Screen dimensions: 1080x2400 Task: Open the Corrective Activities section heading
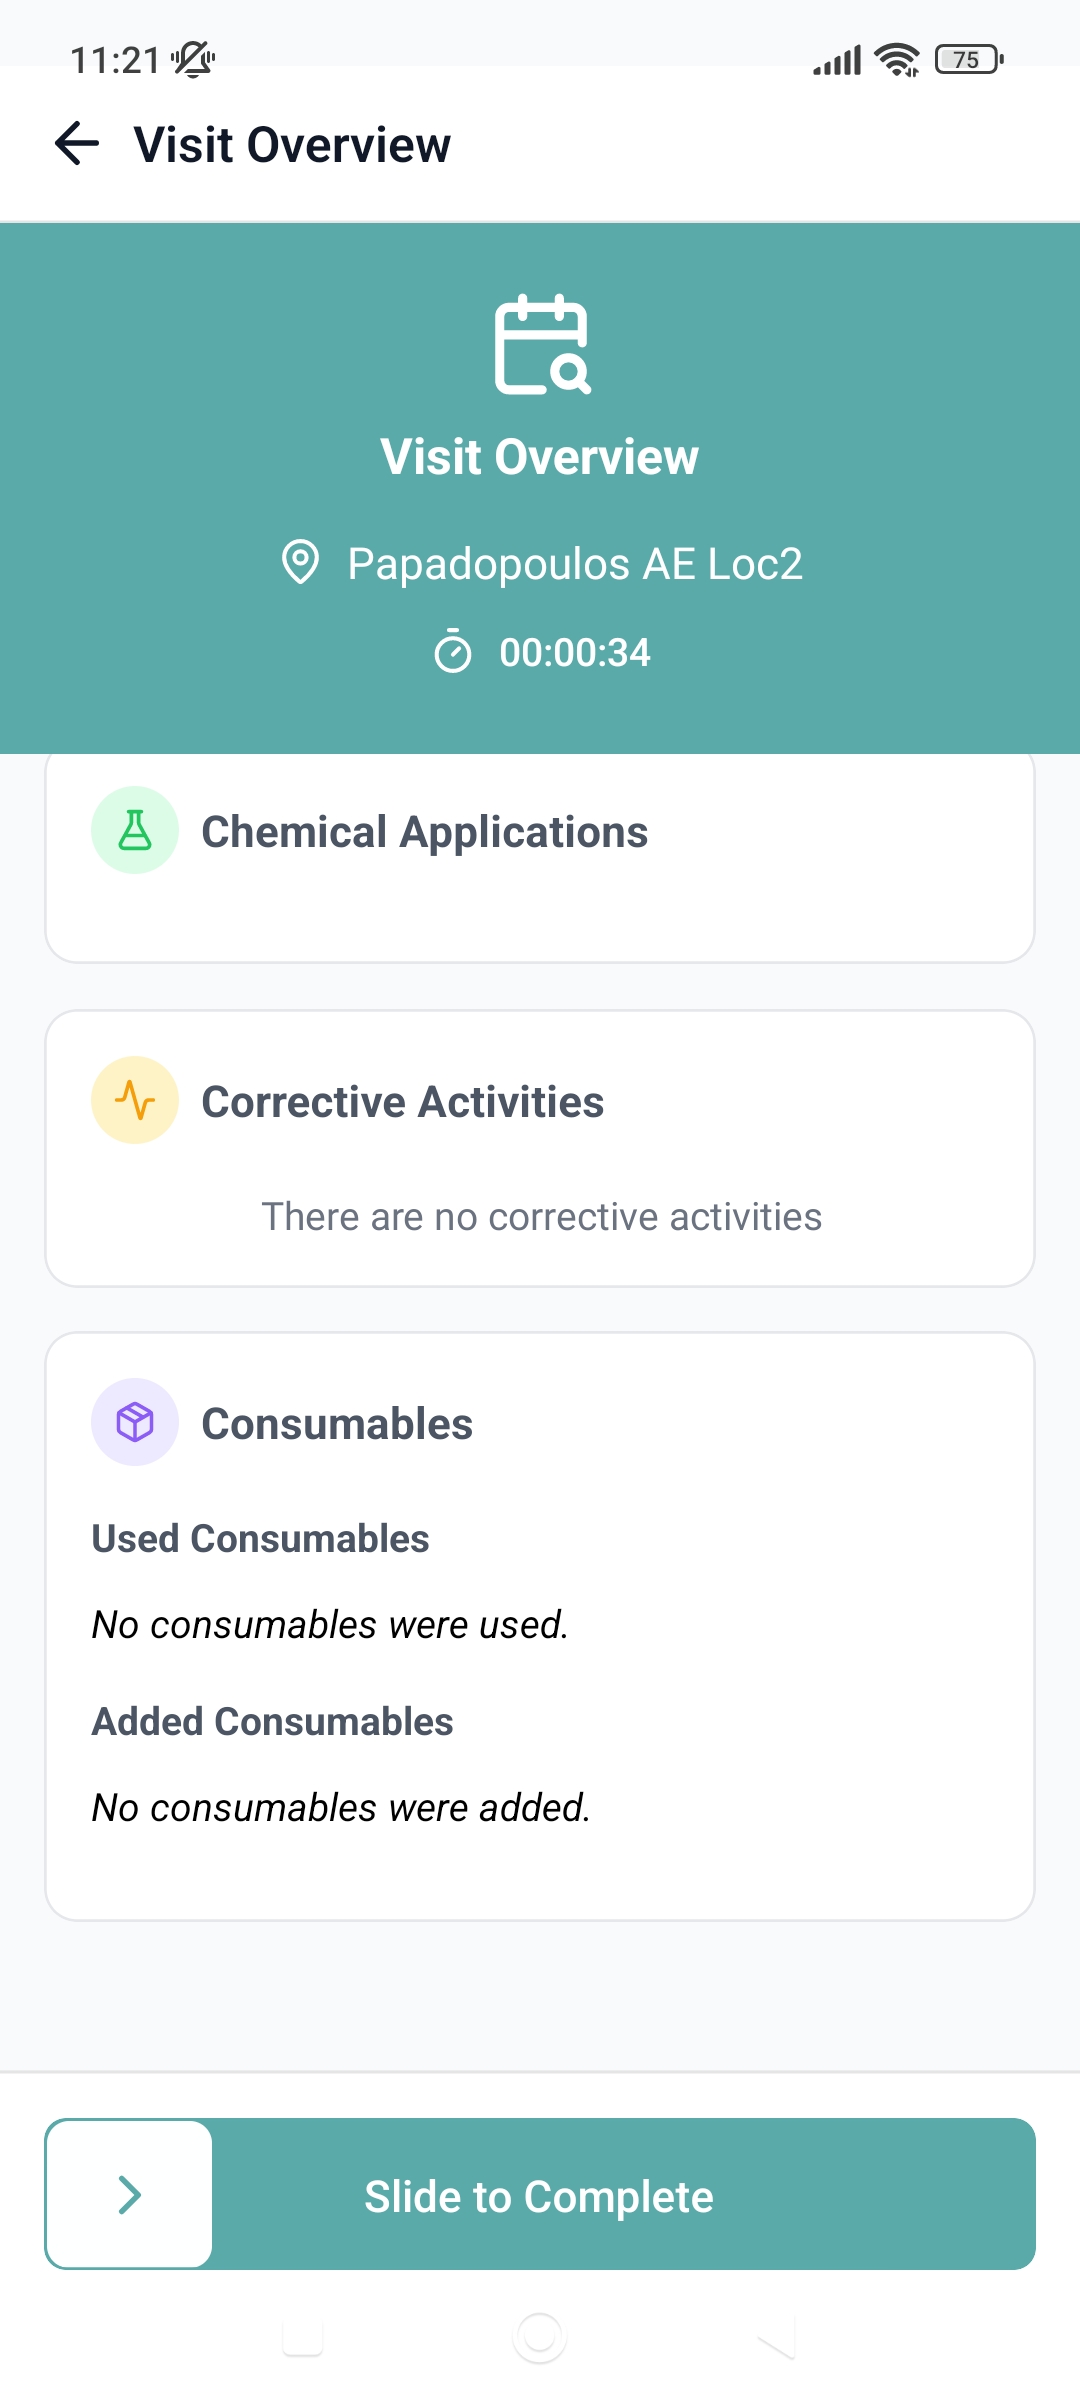403,1102
